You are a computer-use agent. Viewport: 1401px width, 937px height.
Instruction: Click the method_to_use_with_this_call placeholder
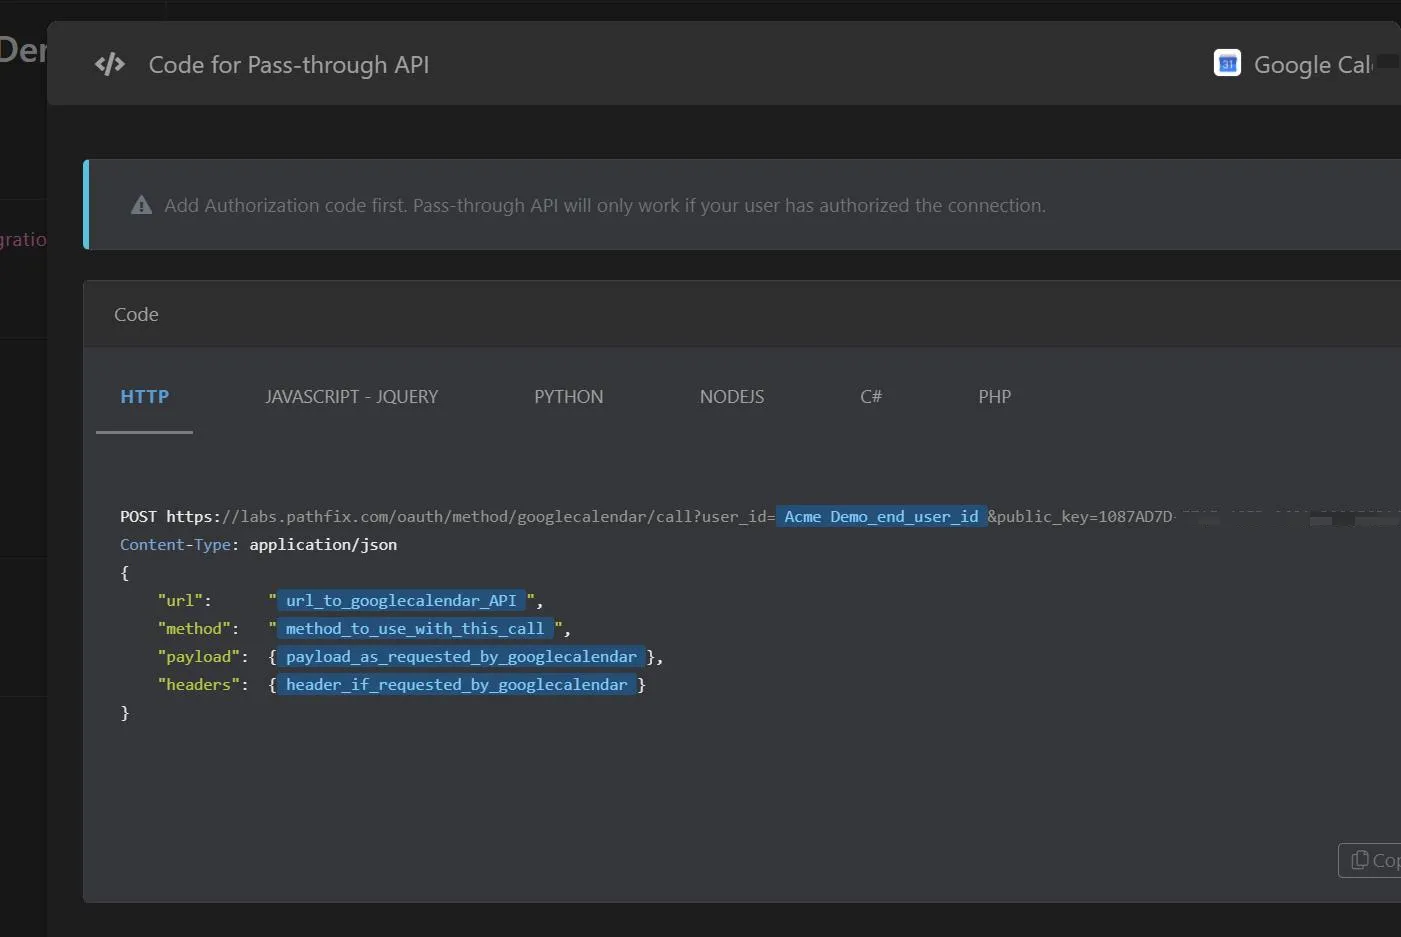[415, 629]
